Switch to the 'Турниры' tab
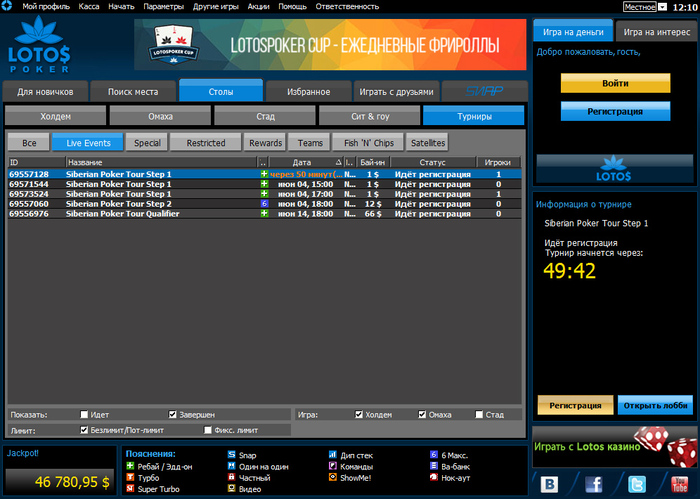 pyautogui.click(x=474, y=116)
